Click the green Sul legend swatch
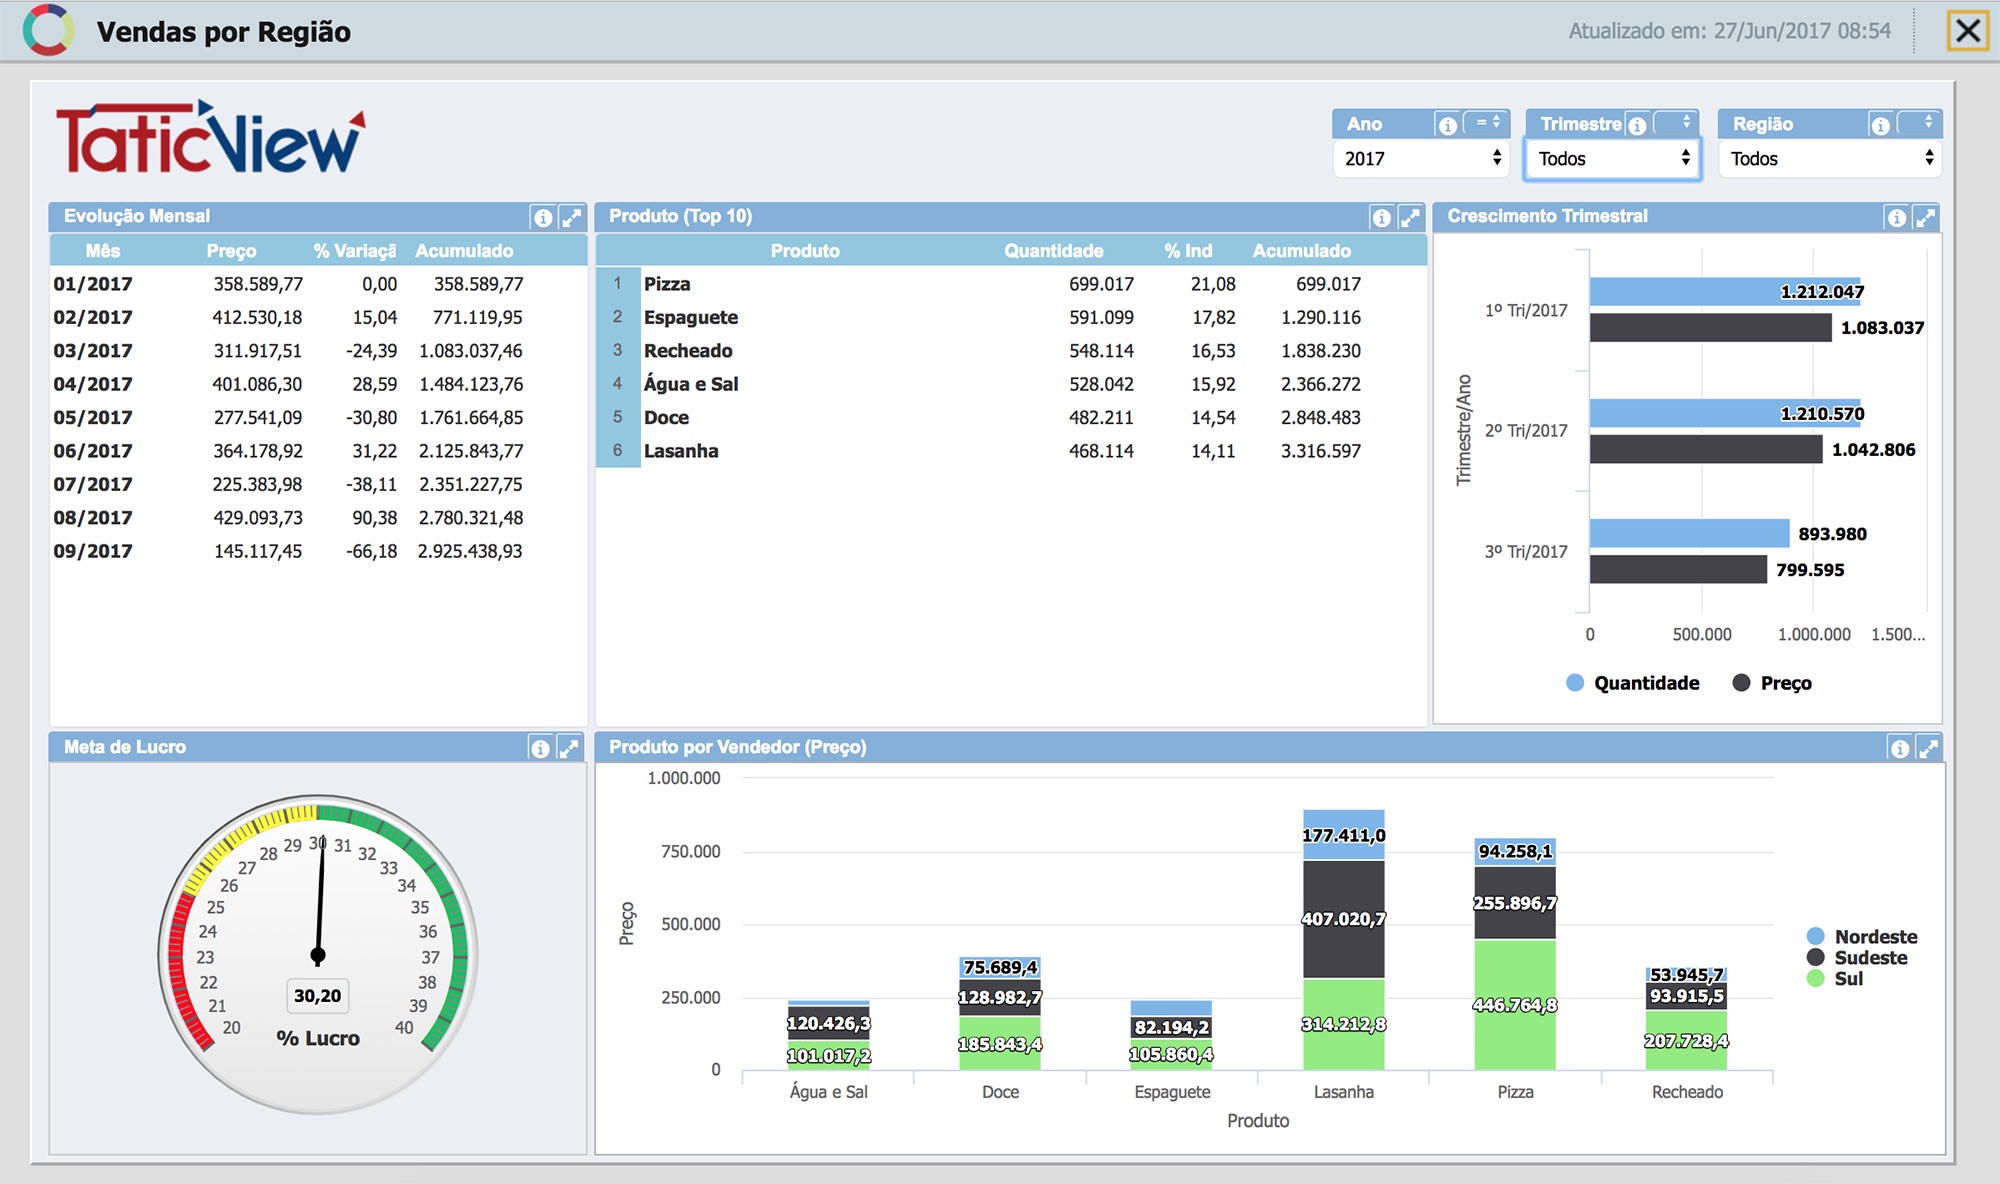Image resolution: width=2000 pixels, height=1184 pixels. (x=1816, y=979)
